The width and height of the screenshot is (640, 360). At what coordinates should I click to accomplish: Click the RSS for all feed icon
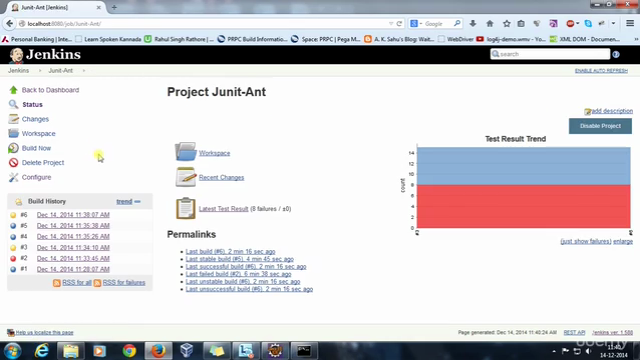click(57, 283)
